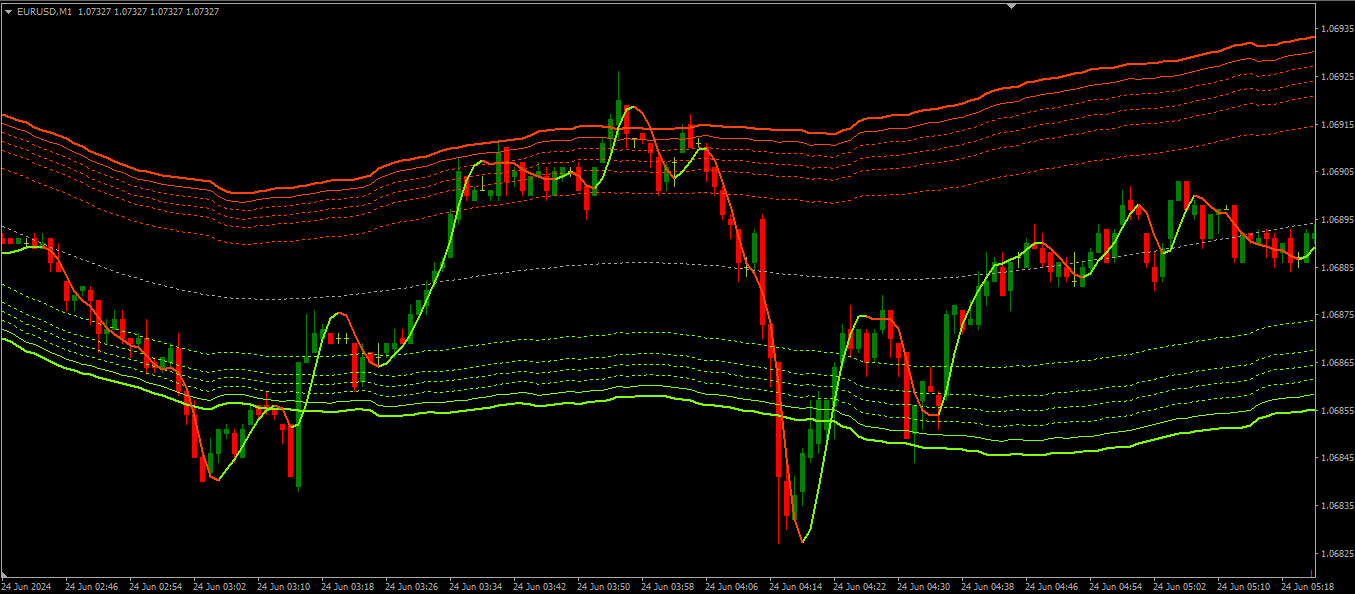
Task: Click the 1.06935 price axis label
Action: [1334, 29]
